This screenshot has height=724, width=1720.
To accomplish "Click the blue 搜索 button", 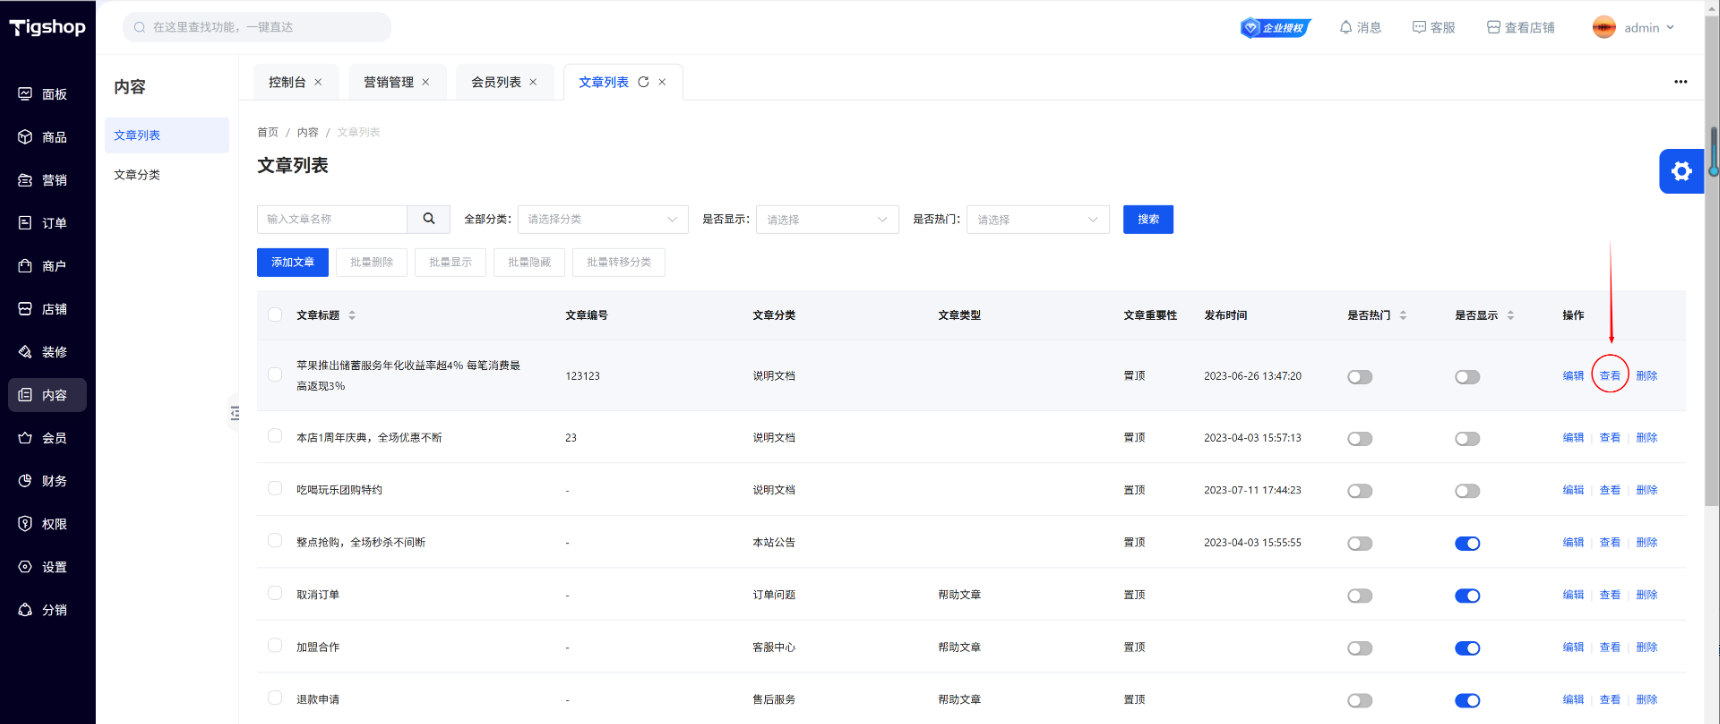I will tap(1148, 219).
